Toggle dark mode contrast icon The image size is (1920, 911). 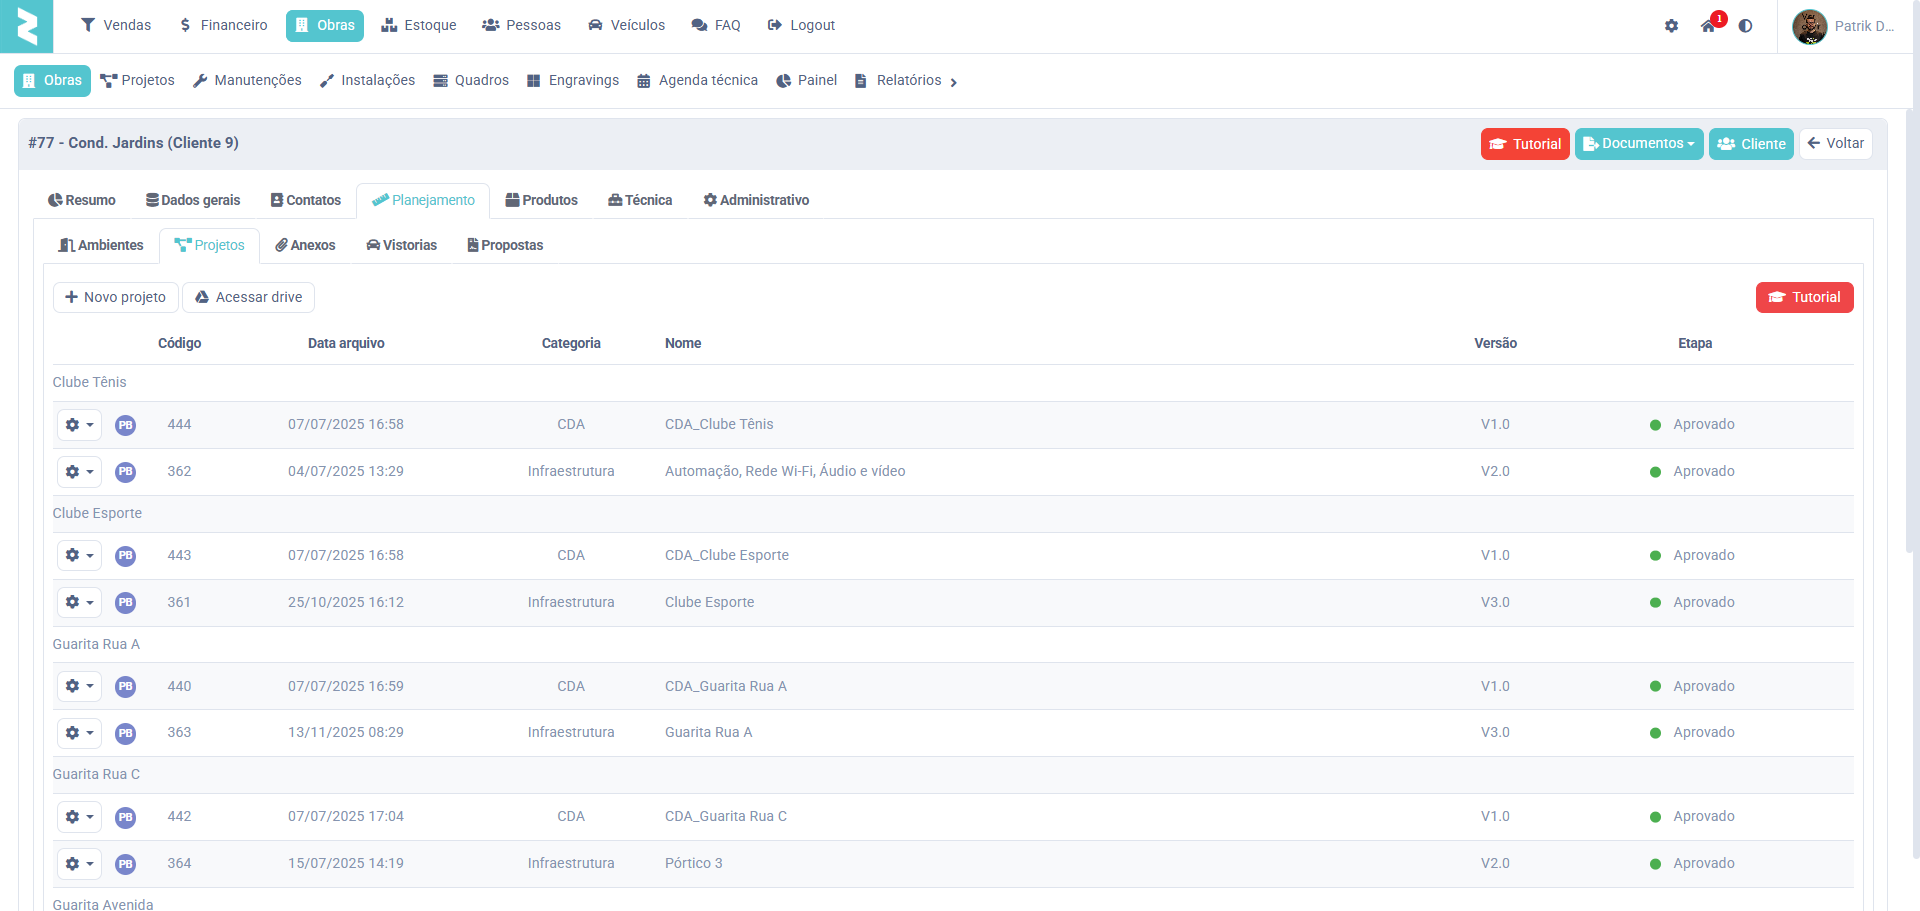coord(1745,26)
